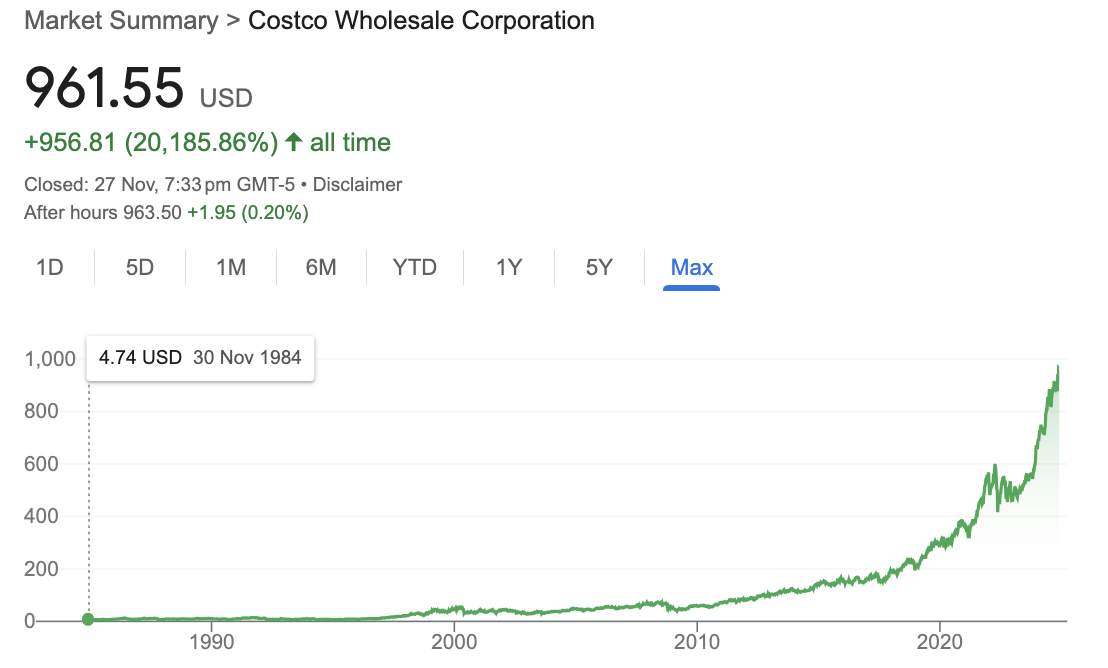View the 1Y price range
1108x668 pixels.
[509, 268]
